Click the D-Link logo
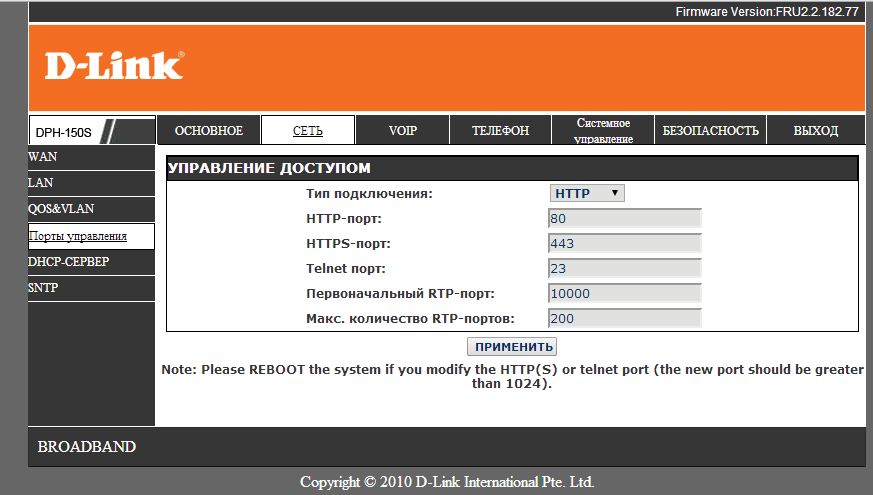The image size is (873, 495). tap(114, 66)
